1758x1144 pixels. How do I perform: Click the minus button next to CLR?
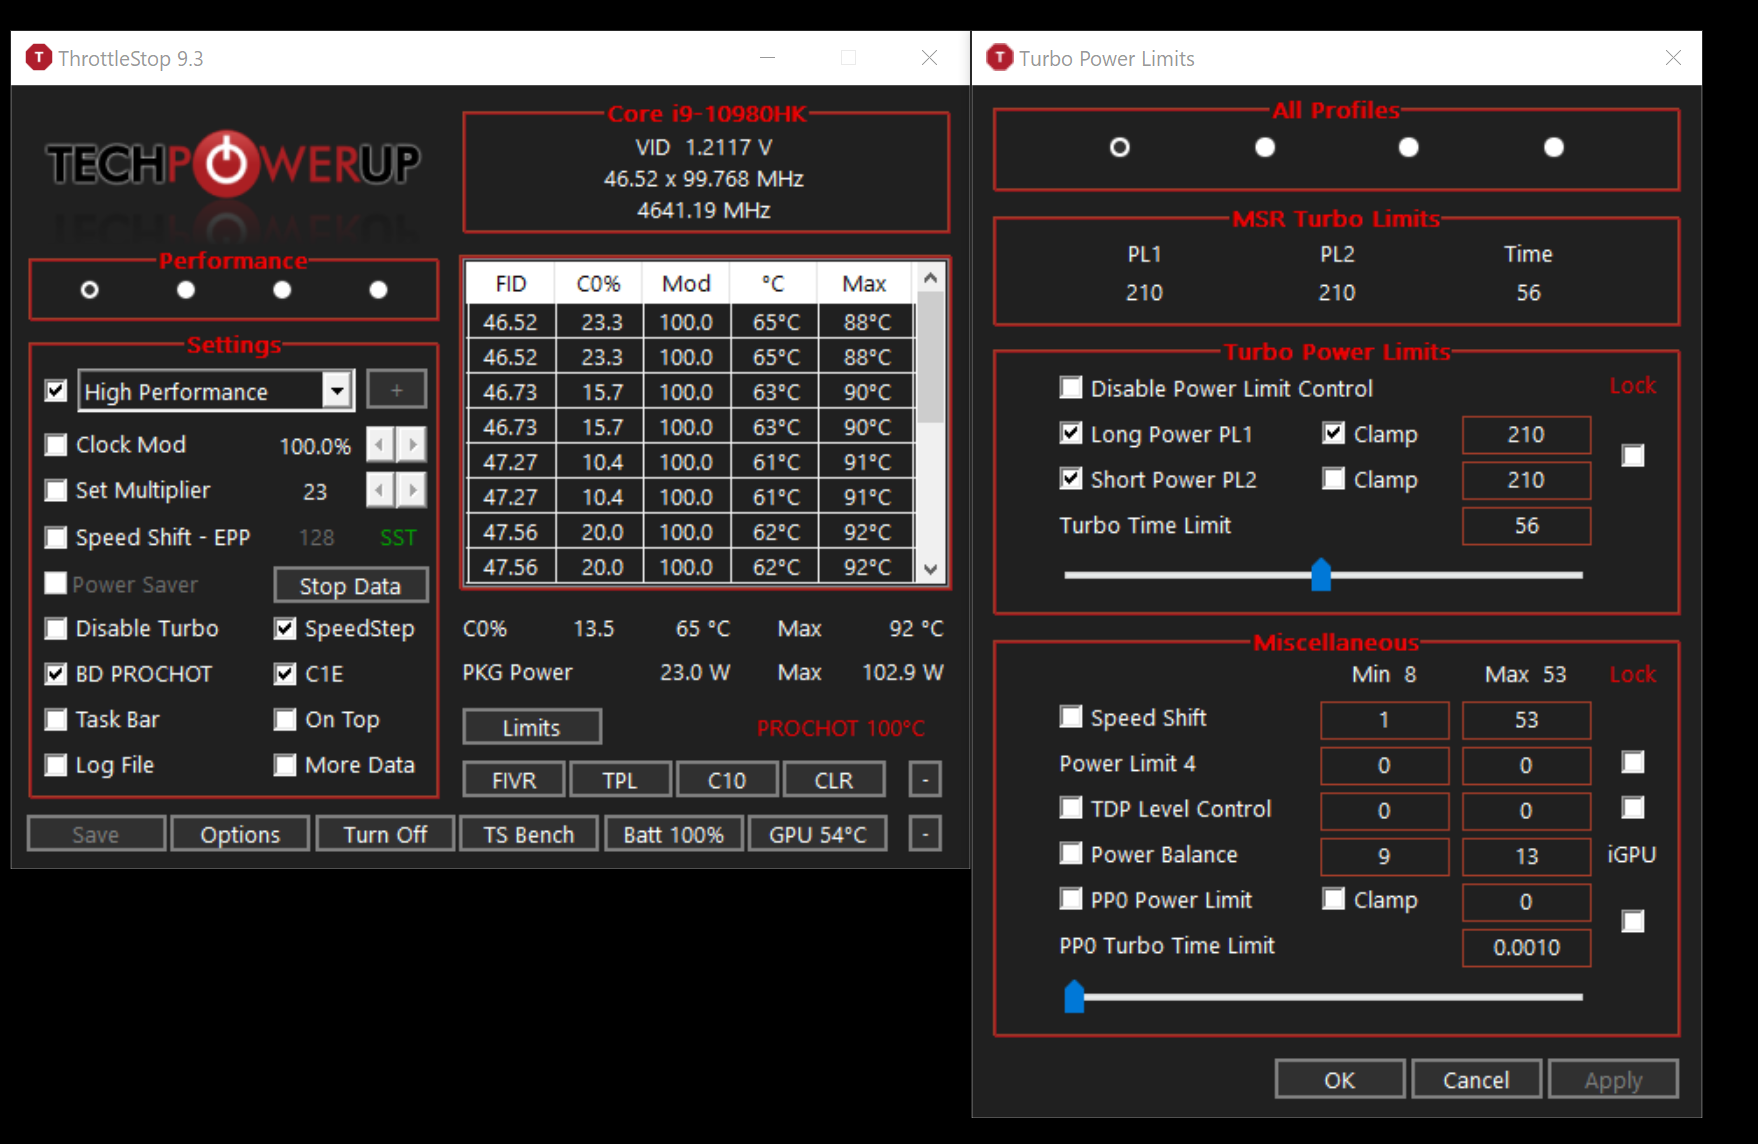(x=925, y=780)
